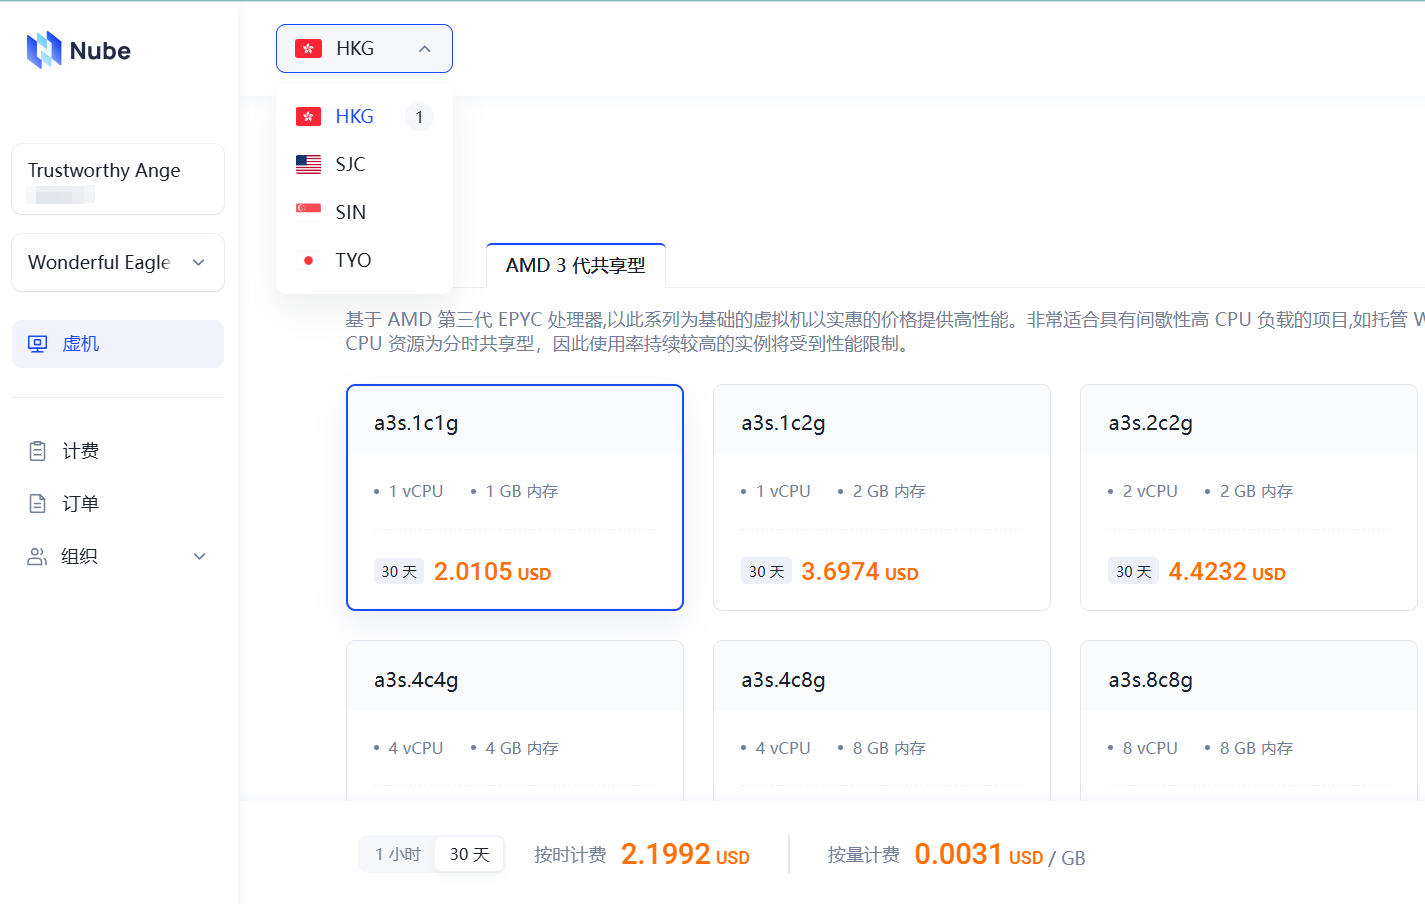The height and width of the screenshot is (904, 1425).
Task: Click the Trustworthy Ange account card
Action: tap(118, 179)
